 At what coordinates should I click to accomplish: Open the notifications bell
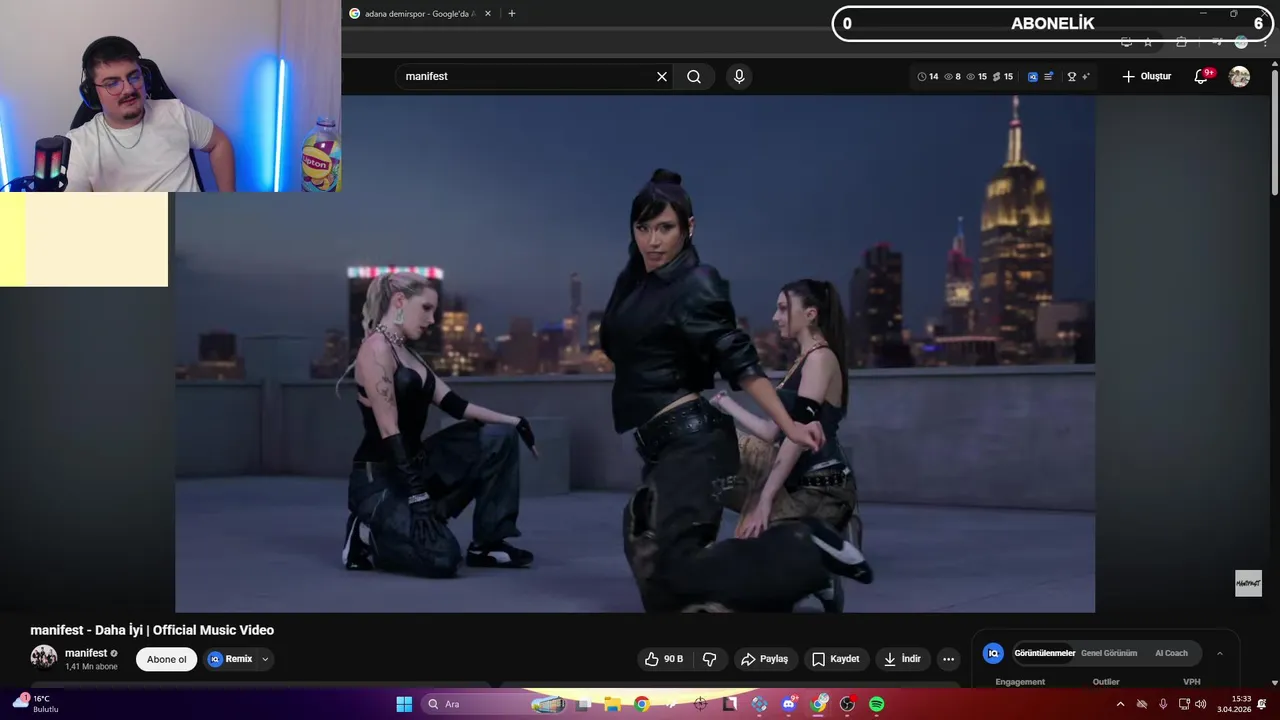(1202, 77)
